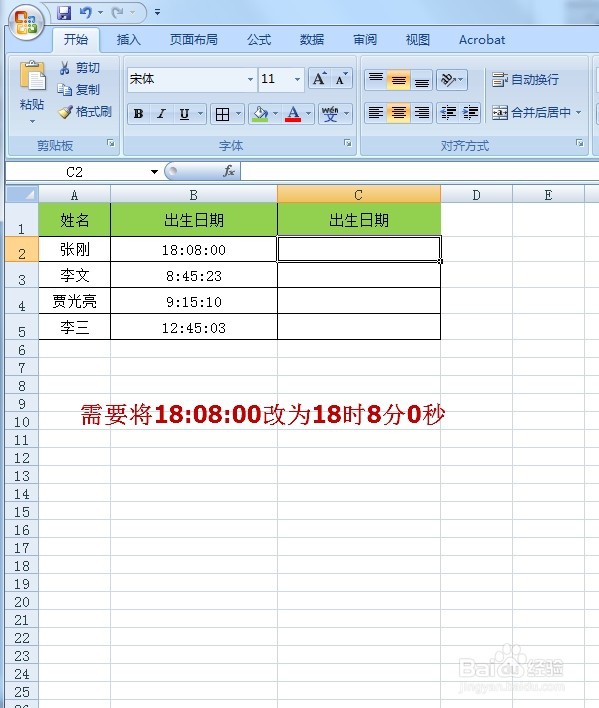Viewport: 599px width, 708px height.
Task: Click 合并后居中 merge and center
Action: (531, 112)
